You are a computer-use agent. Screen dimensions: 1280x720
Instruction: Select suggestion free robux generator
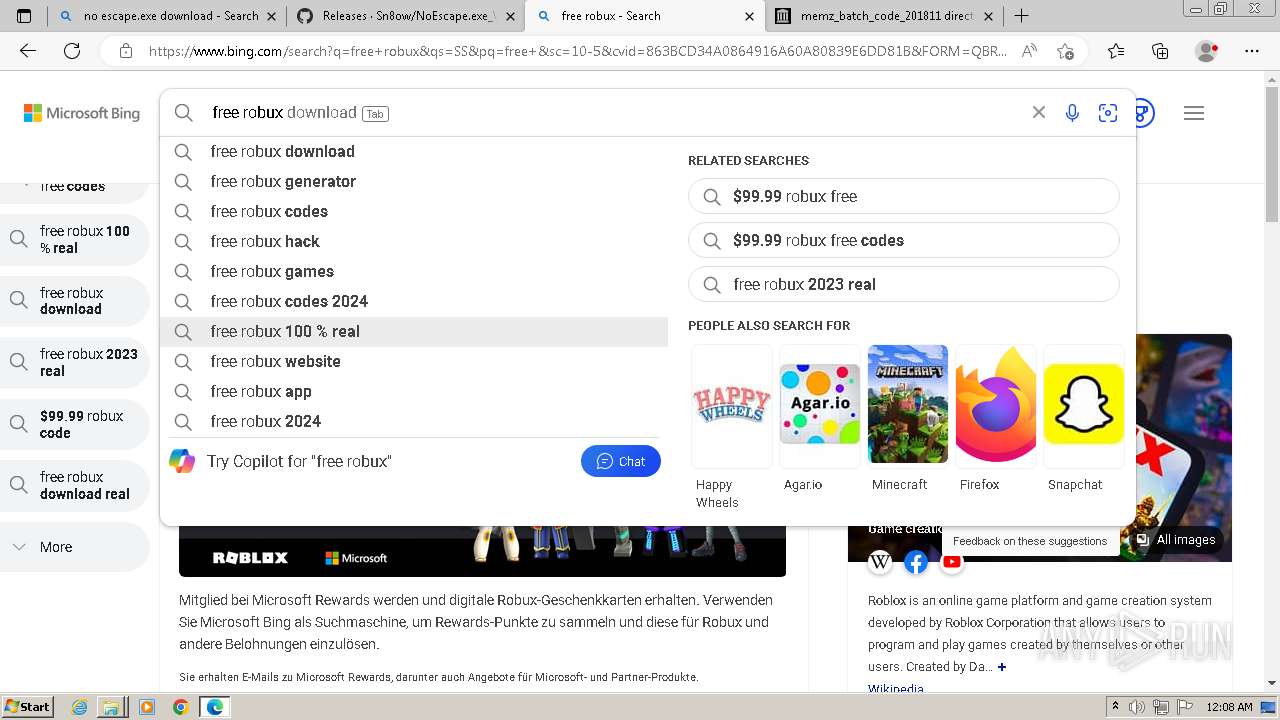pos(414,182)
